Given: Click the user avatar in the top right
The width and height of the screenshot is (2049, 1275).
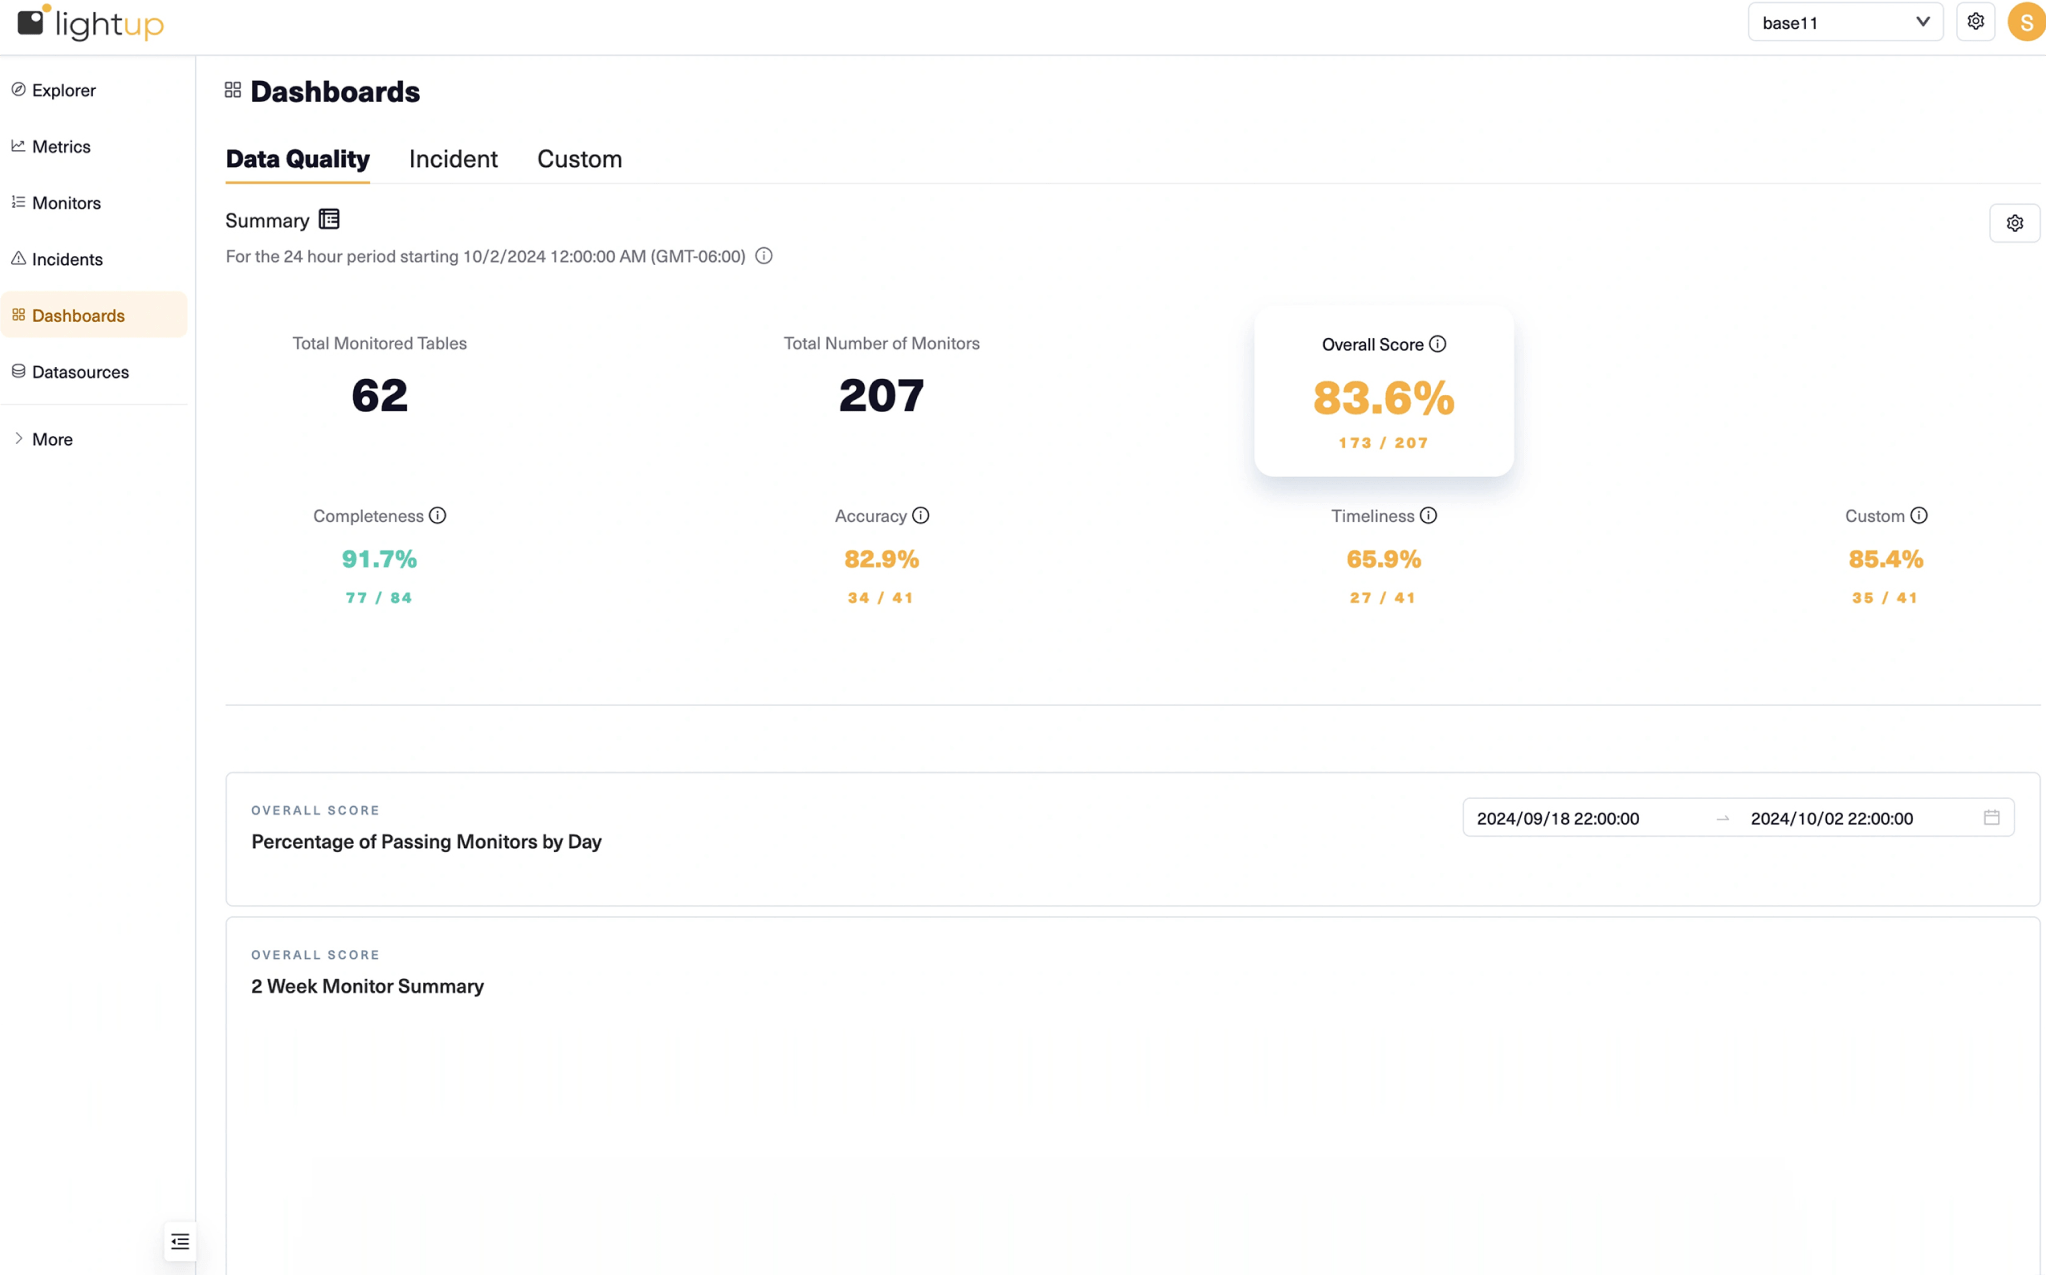Looking at the screenshot, I should tap(2026, 21).
